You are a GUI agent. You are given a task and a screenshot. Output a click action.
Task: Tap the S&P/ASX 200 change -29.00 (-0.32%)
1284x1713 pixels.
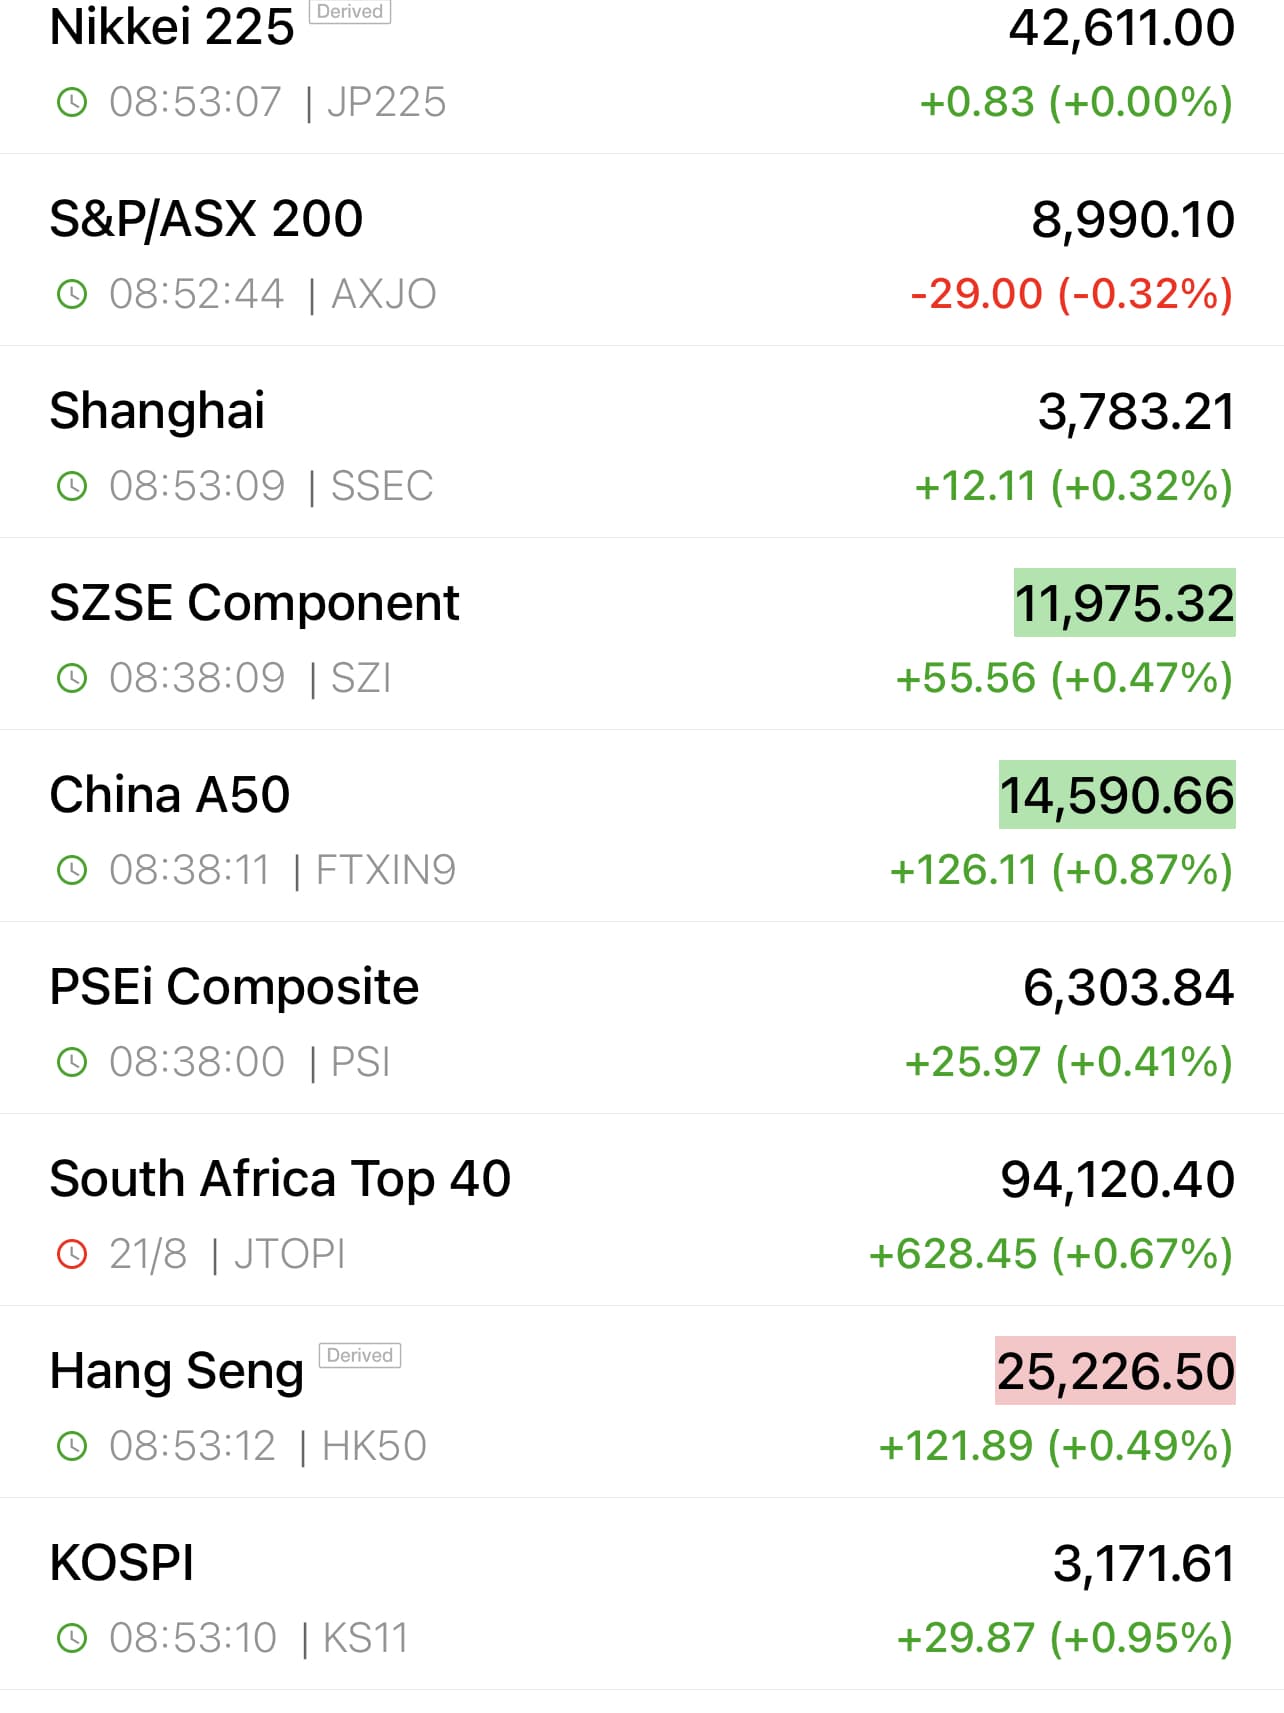(1071, 294)
